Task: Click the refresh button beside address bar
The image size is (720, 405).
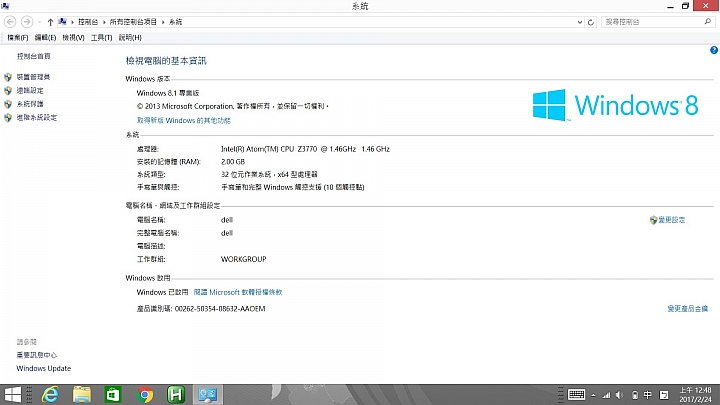Action: (x=591, y=22)
